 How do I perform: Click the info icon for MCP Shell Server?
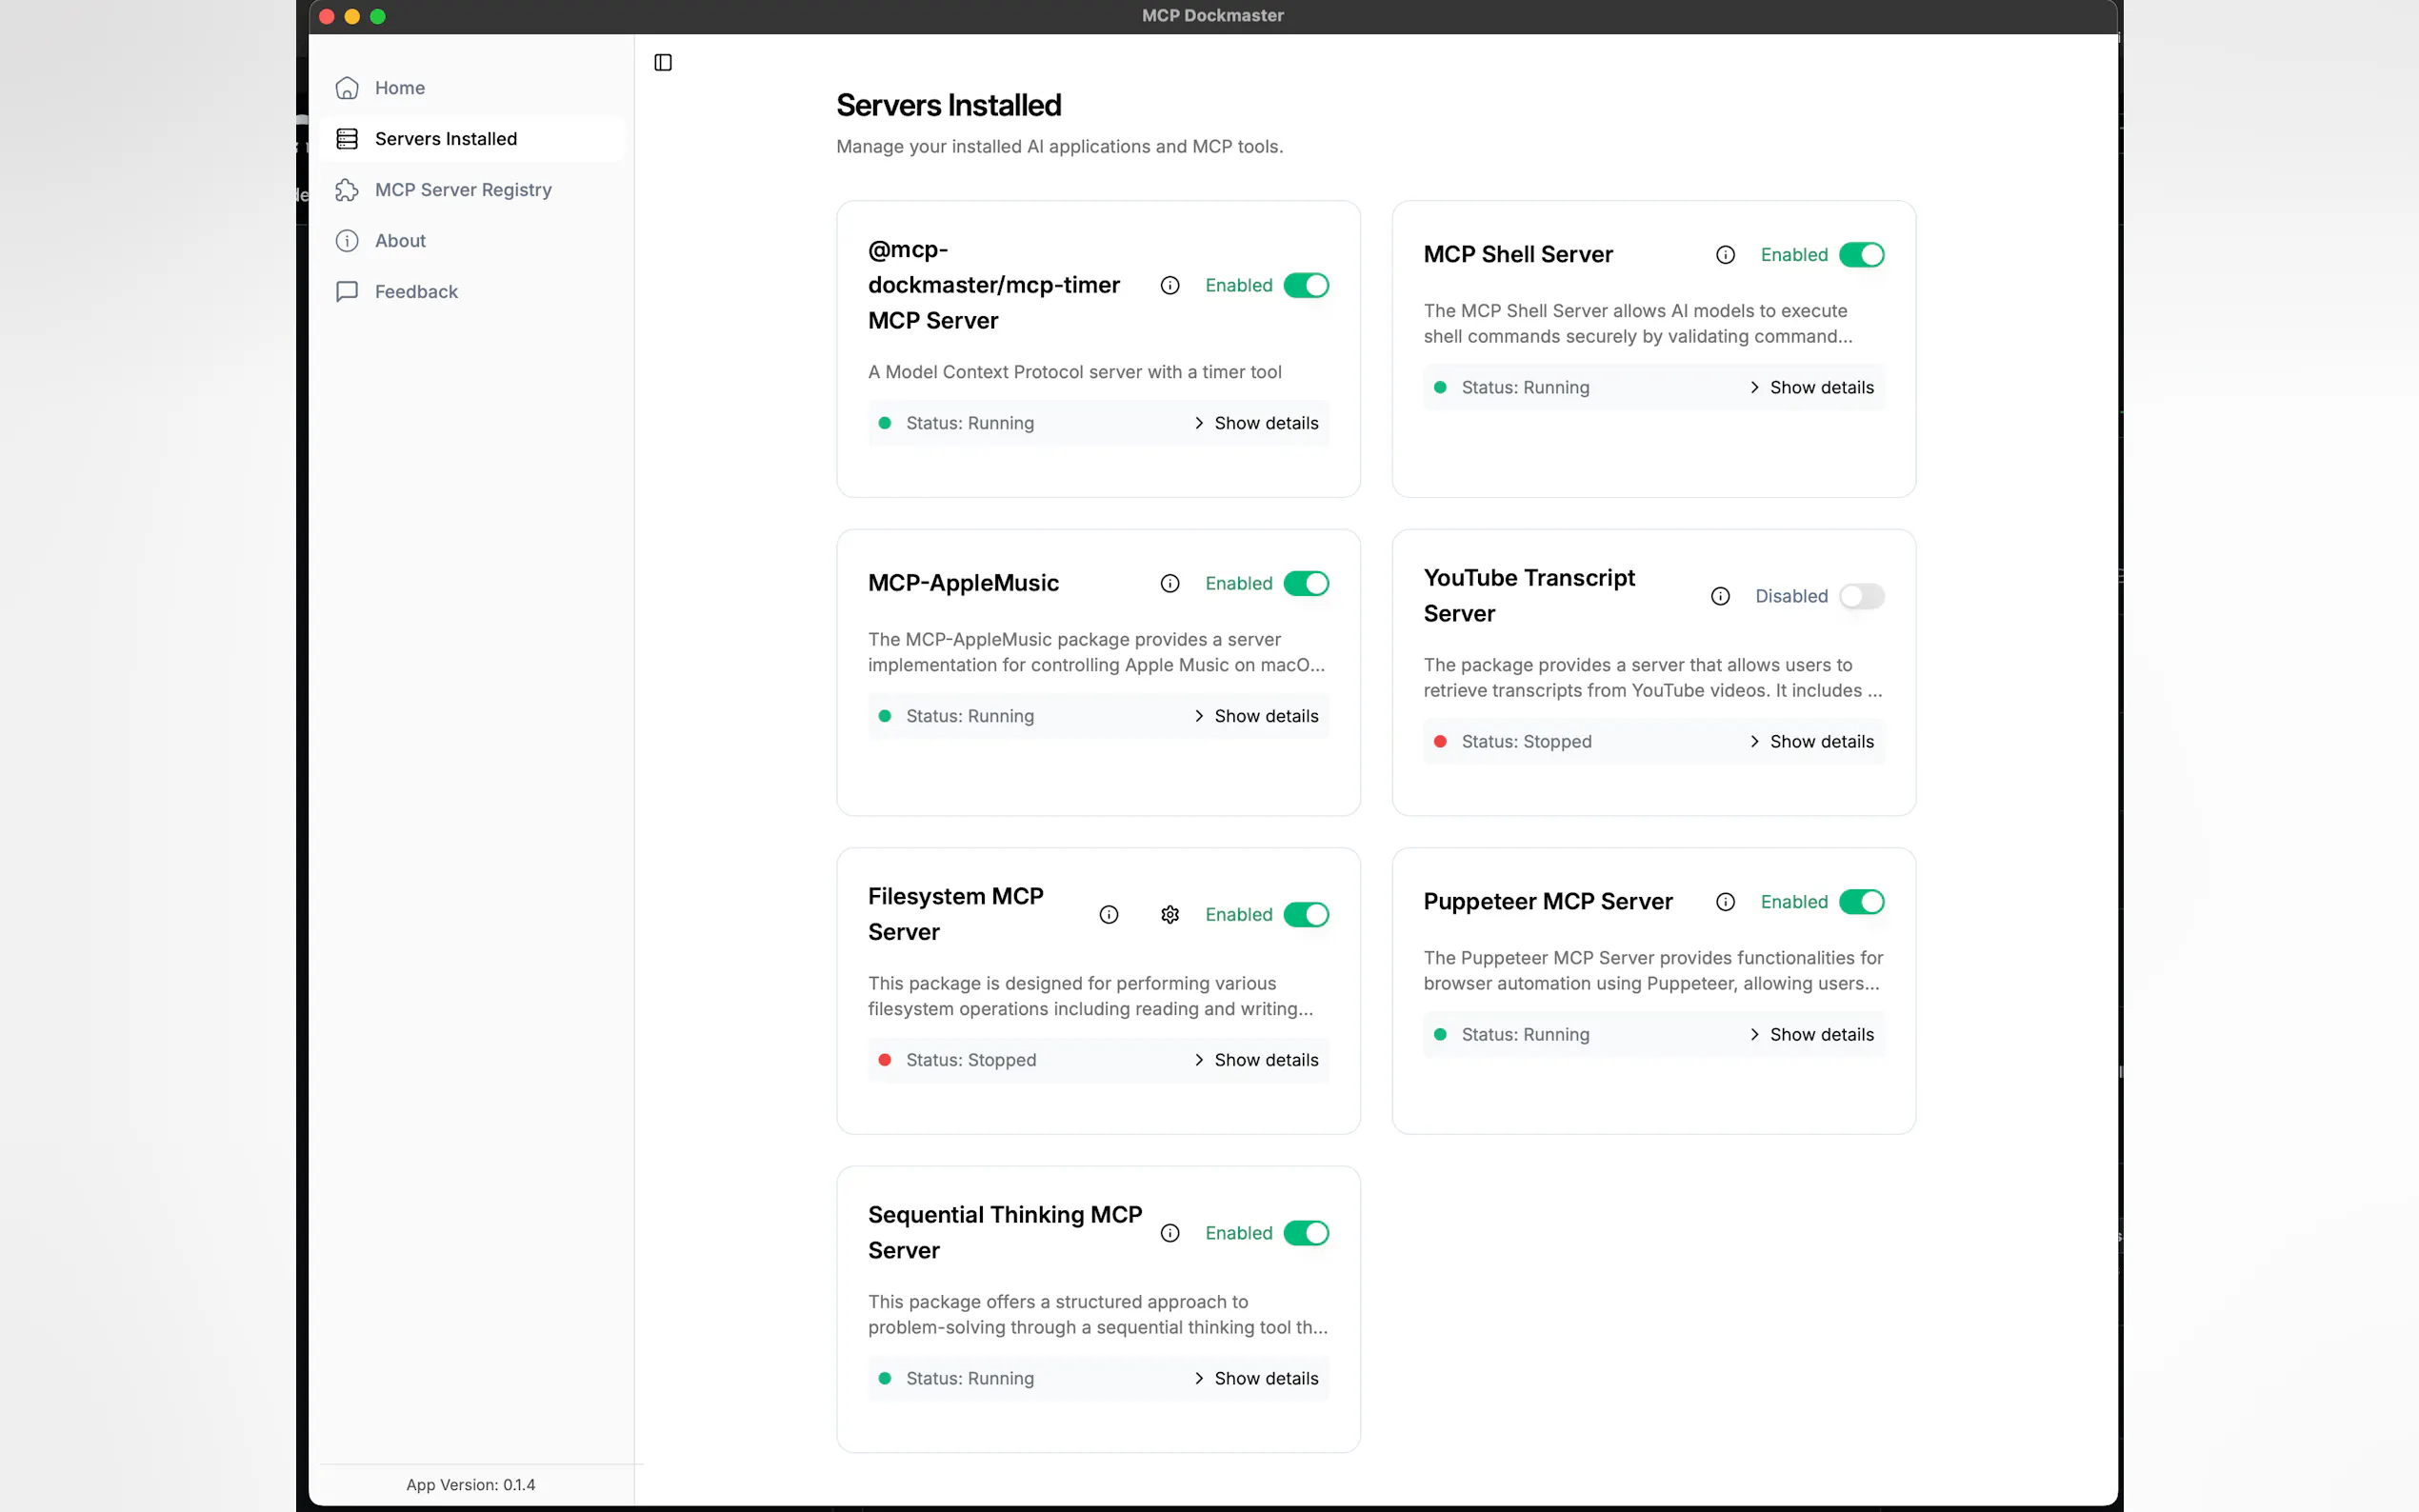[x=1725, y=254]
